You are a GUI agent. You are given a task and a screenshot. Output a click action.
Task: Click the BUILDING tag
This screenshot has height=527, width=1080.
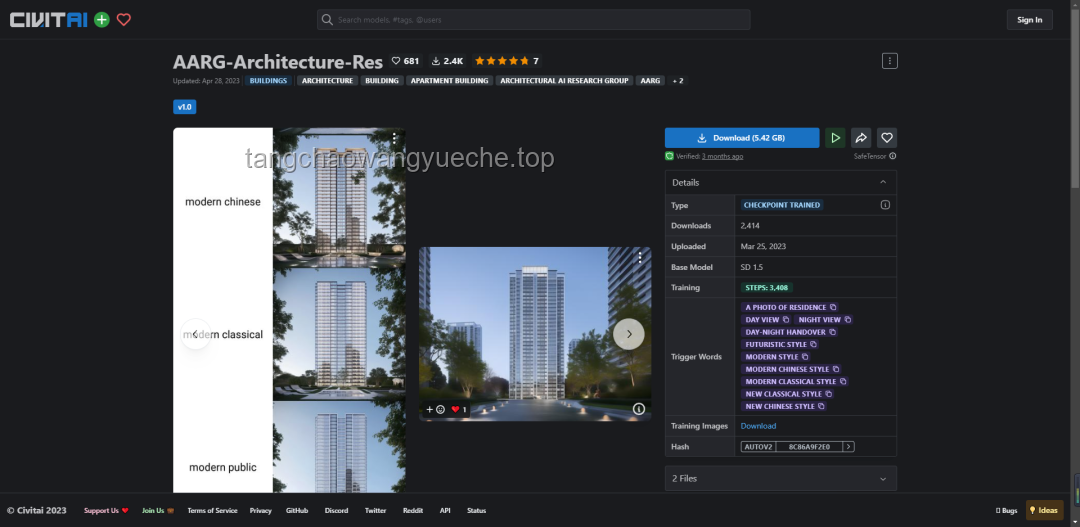click(x=382, y=81)
